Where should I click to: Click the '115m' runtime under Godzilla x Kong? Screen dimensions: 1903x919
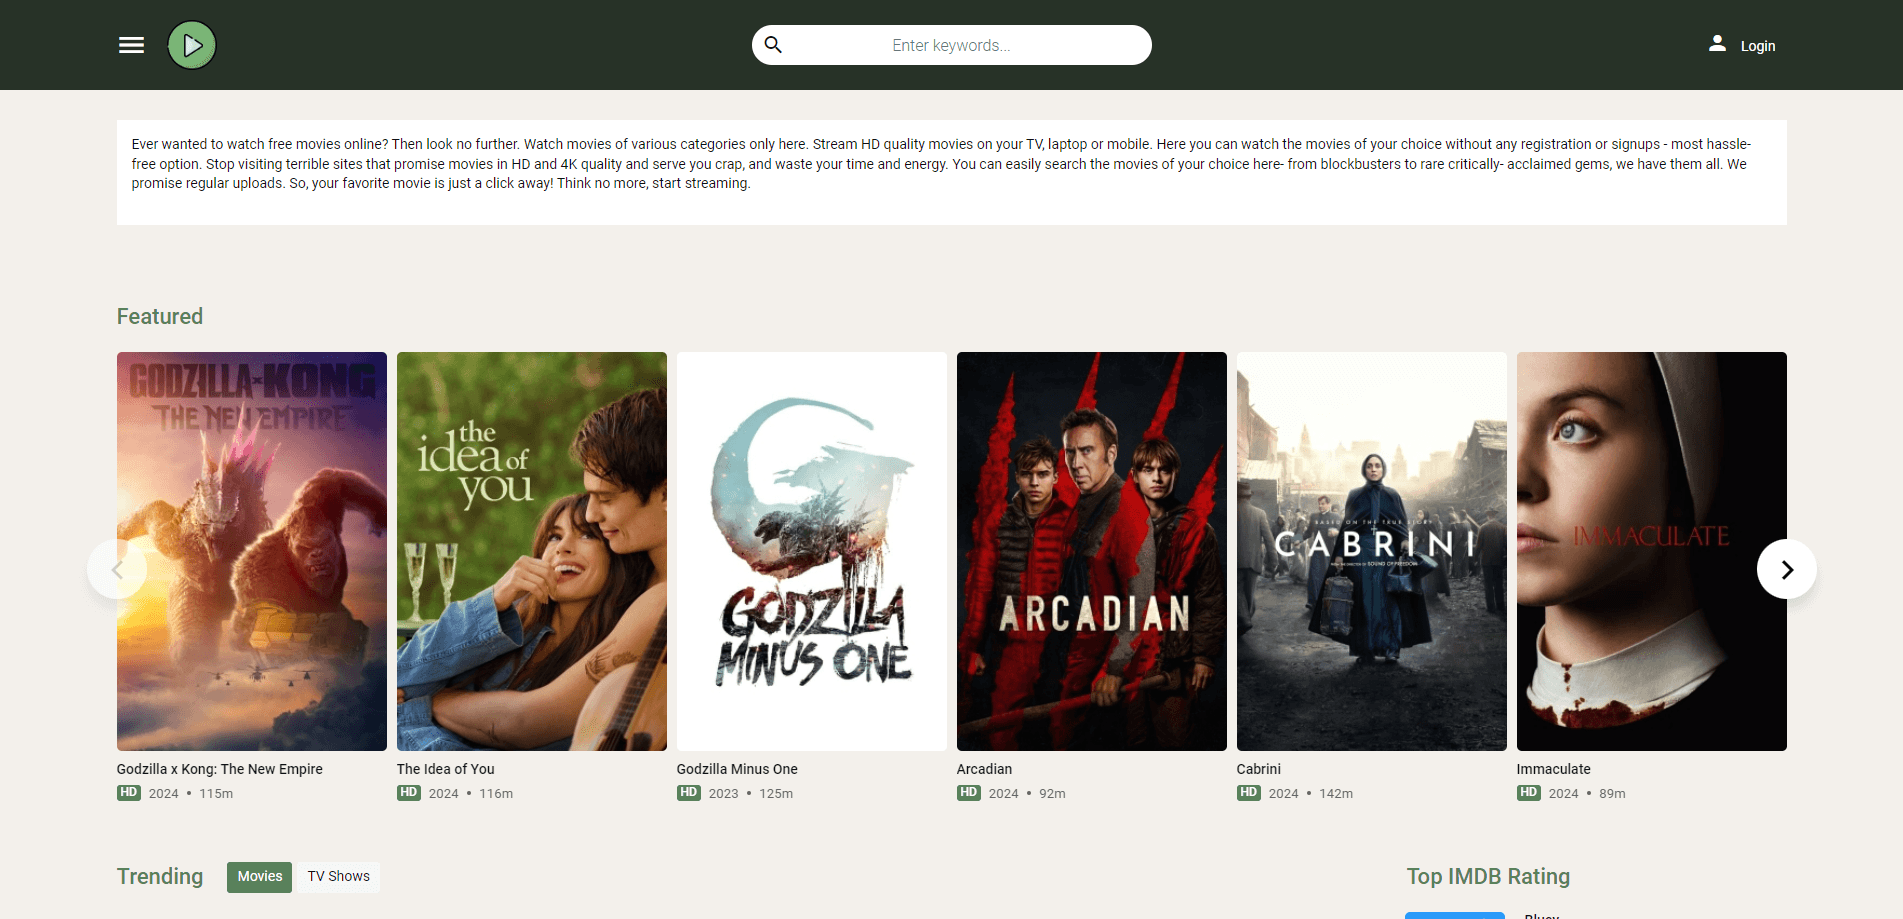click(216, 794)
